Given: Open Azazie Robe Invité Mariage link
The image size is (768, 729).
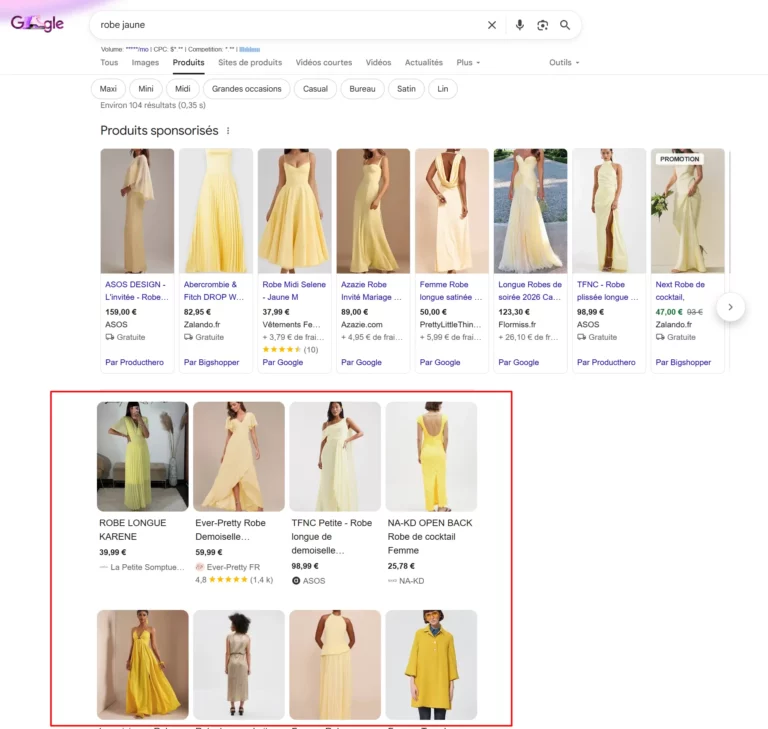Looking at the screenshot, I should coord(371,291).
